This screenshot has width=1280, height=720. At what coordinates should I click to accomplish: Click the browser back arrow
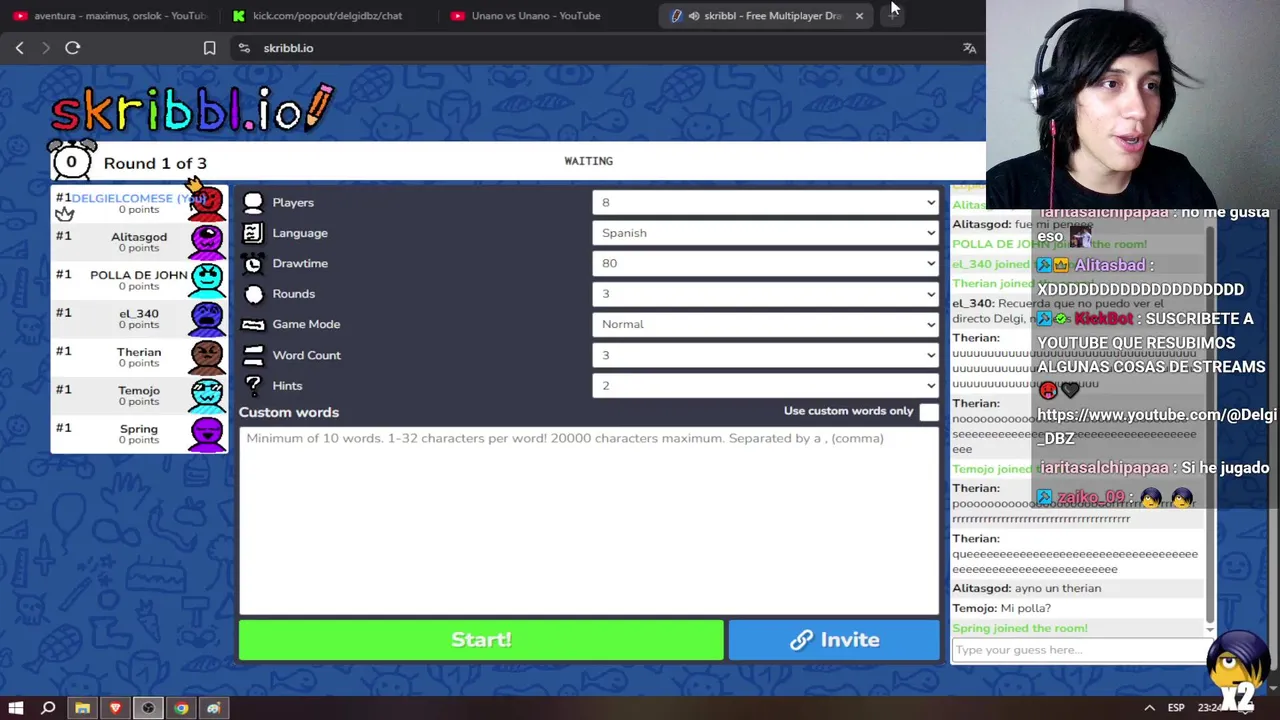click(x=19, y=47)
